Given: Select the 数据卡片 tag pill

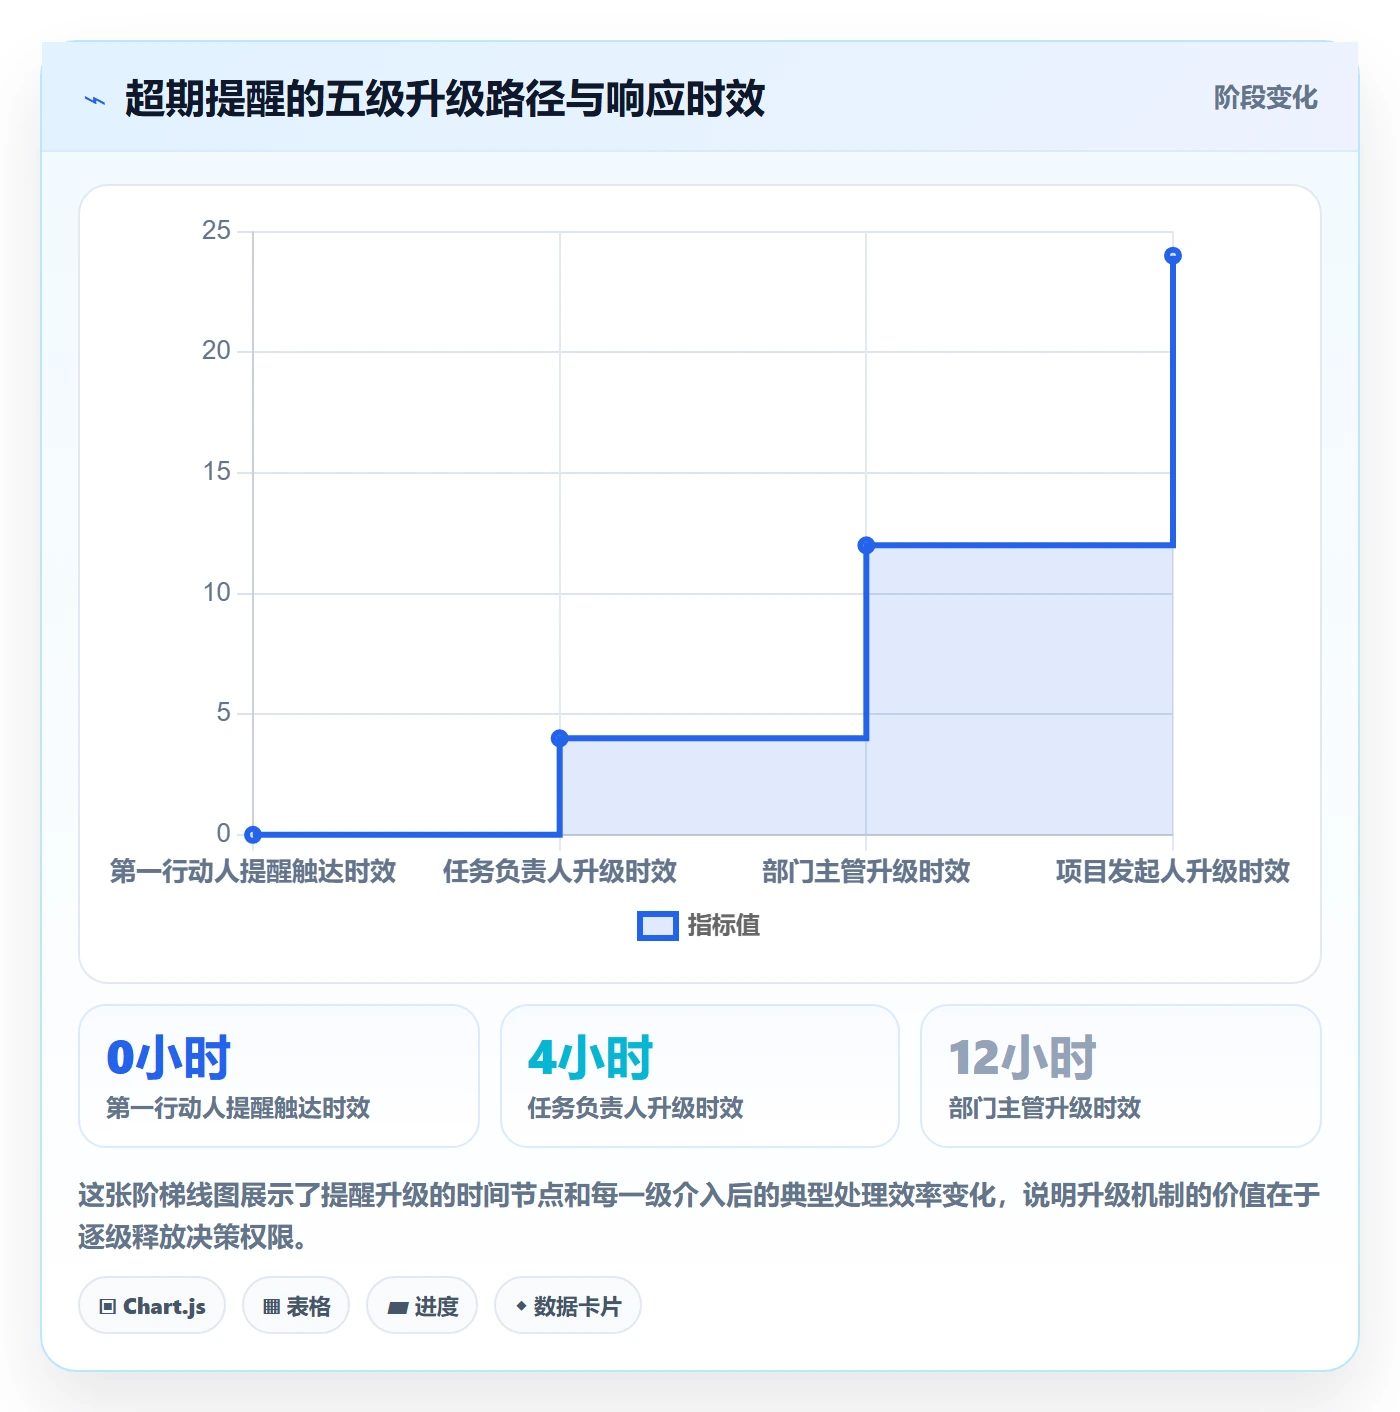Looking at the screenshot, I should pyautogui.click(x=568, y=1306).
